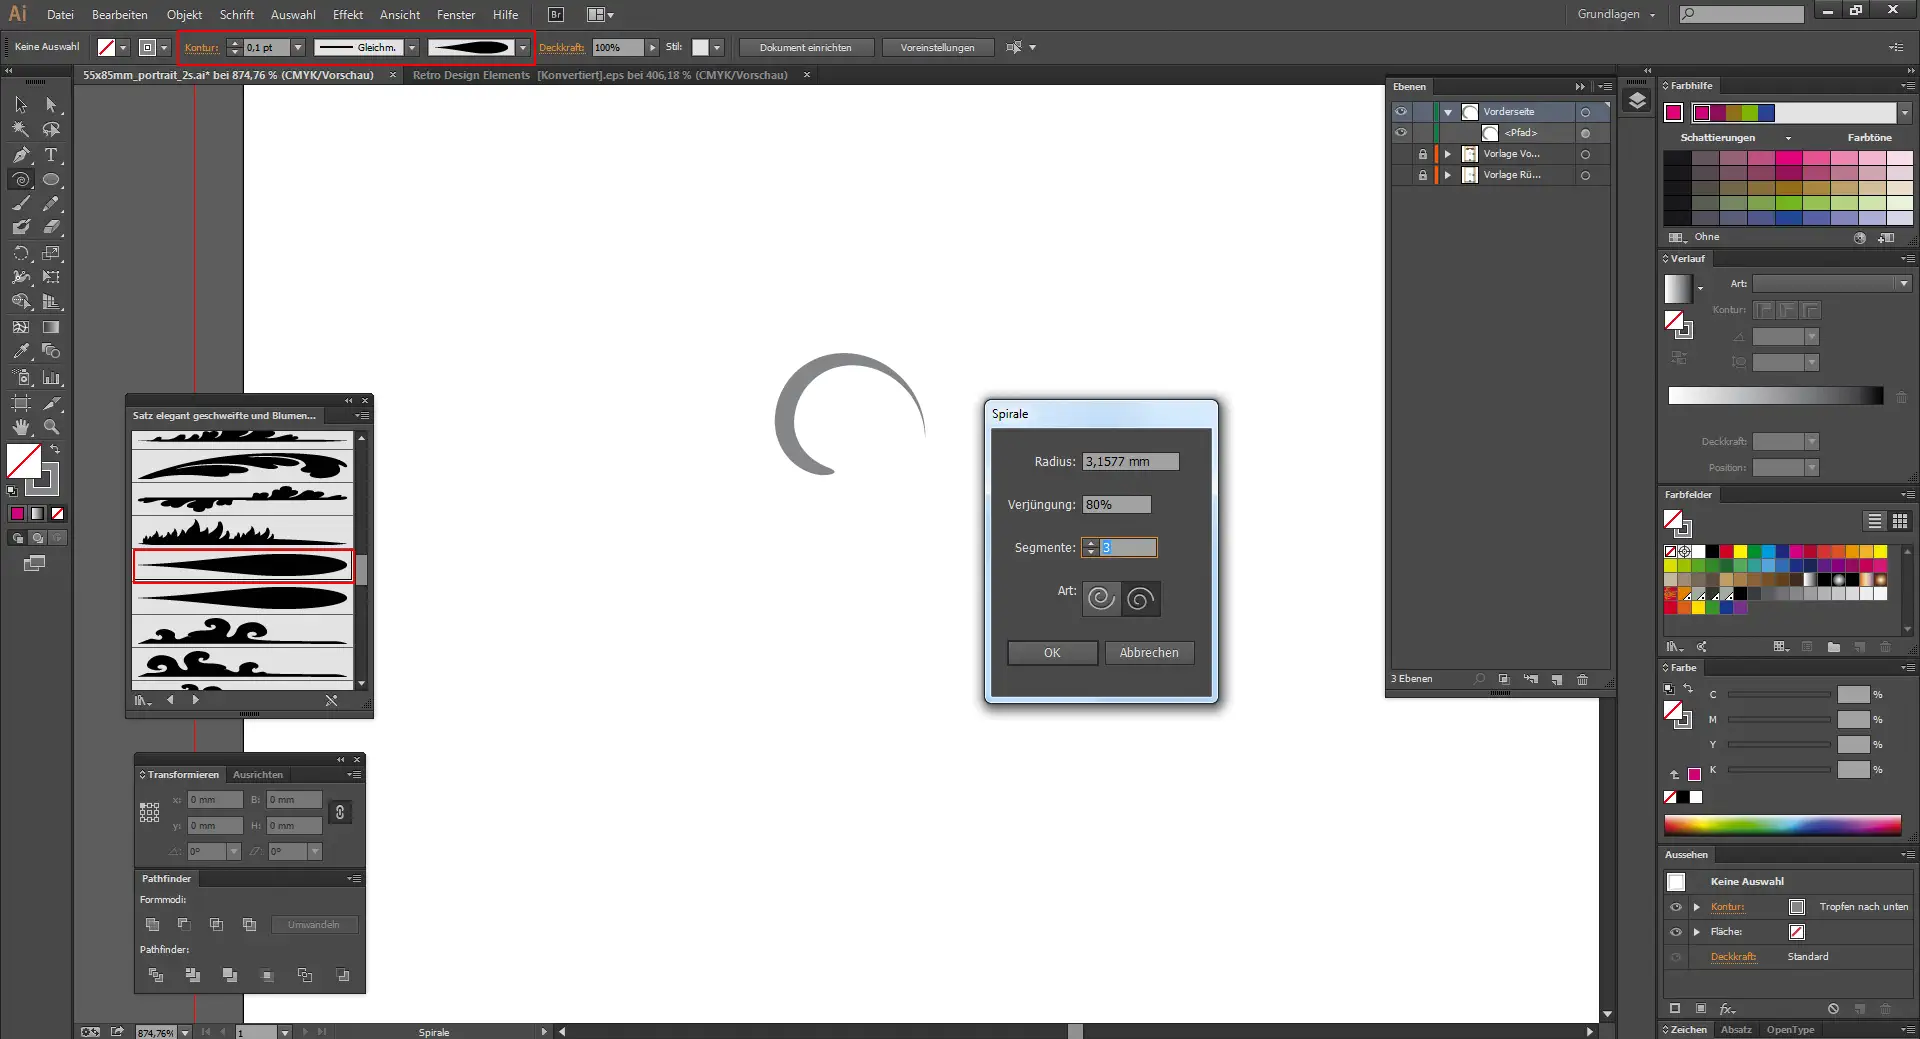The width and height of the screenshot is (1920, 1039).
Task: Open the Grundlagen workspace dropdown
Action: 1616,15
